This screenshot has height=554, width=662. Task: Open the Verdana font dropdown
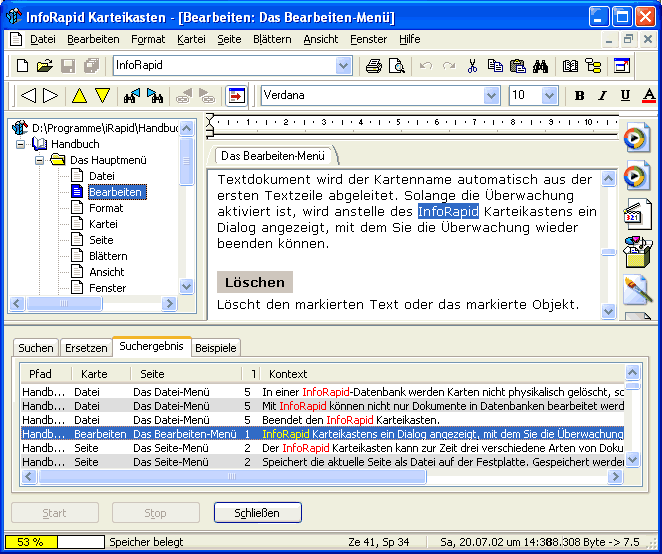tap(491, 95)
